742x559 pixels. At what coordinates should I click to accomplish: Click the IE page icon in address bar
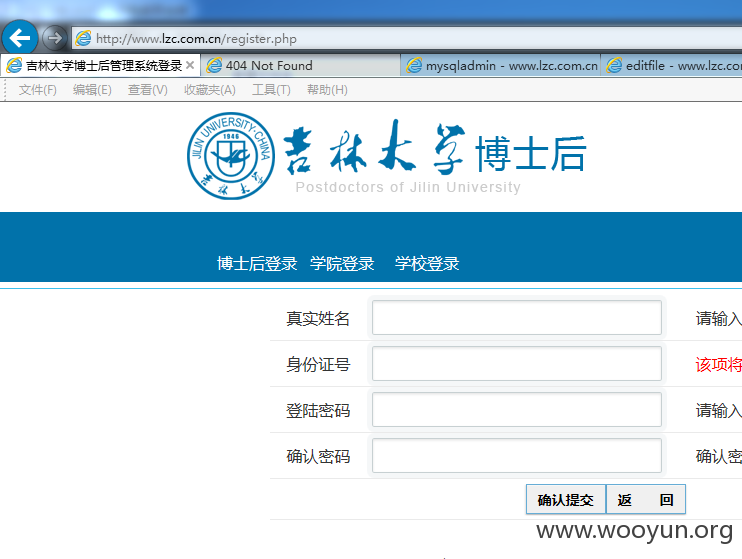(x=83, y=38)
